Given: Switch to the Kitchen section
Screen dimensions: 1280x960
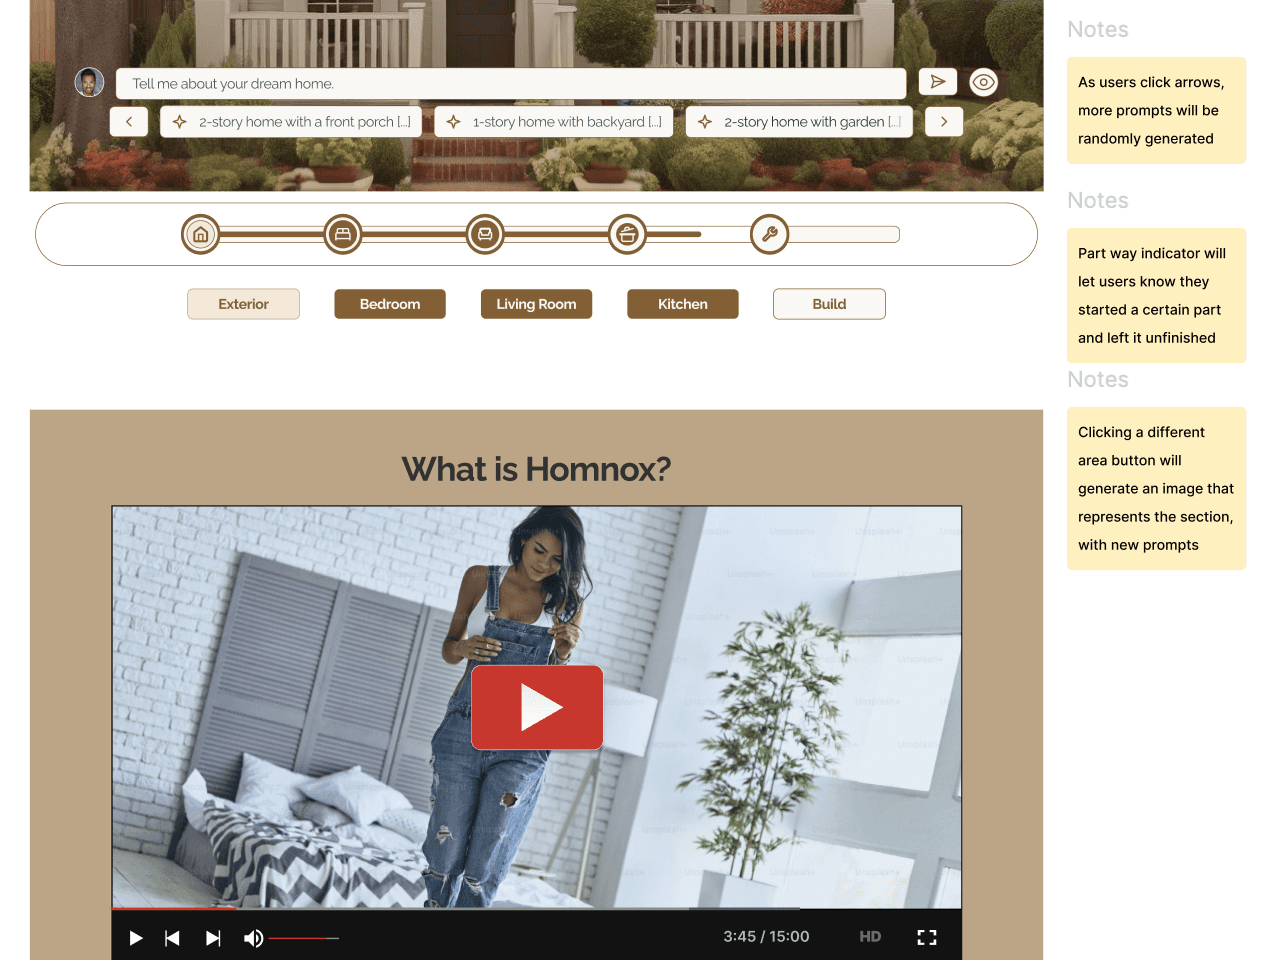Looking at the screenshot, I should (x=683, y=304).
